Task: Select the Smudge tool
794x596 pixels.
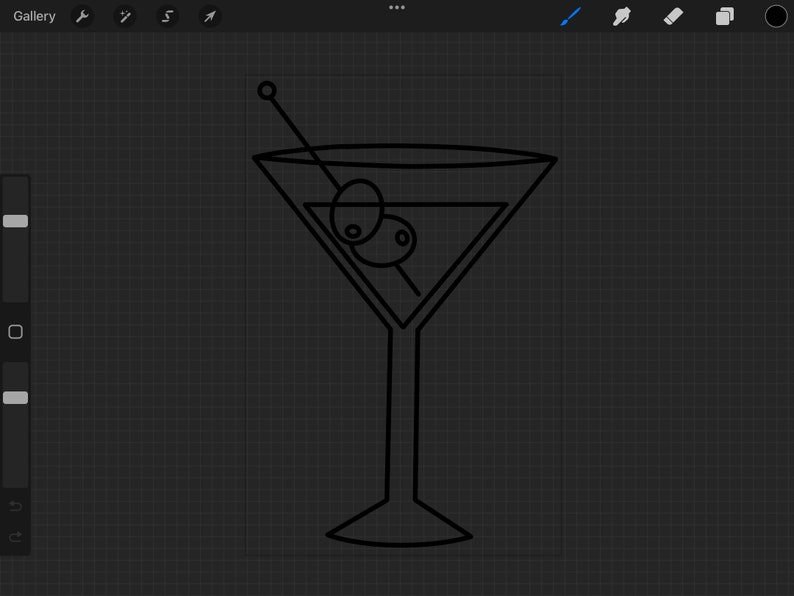Action: click(621, 16)
